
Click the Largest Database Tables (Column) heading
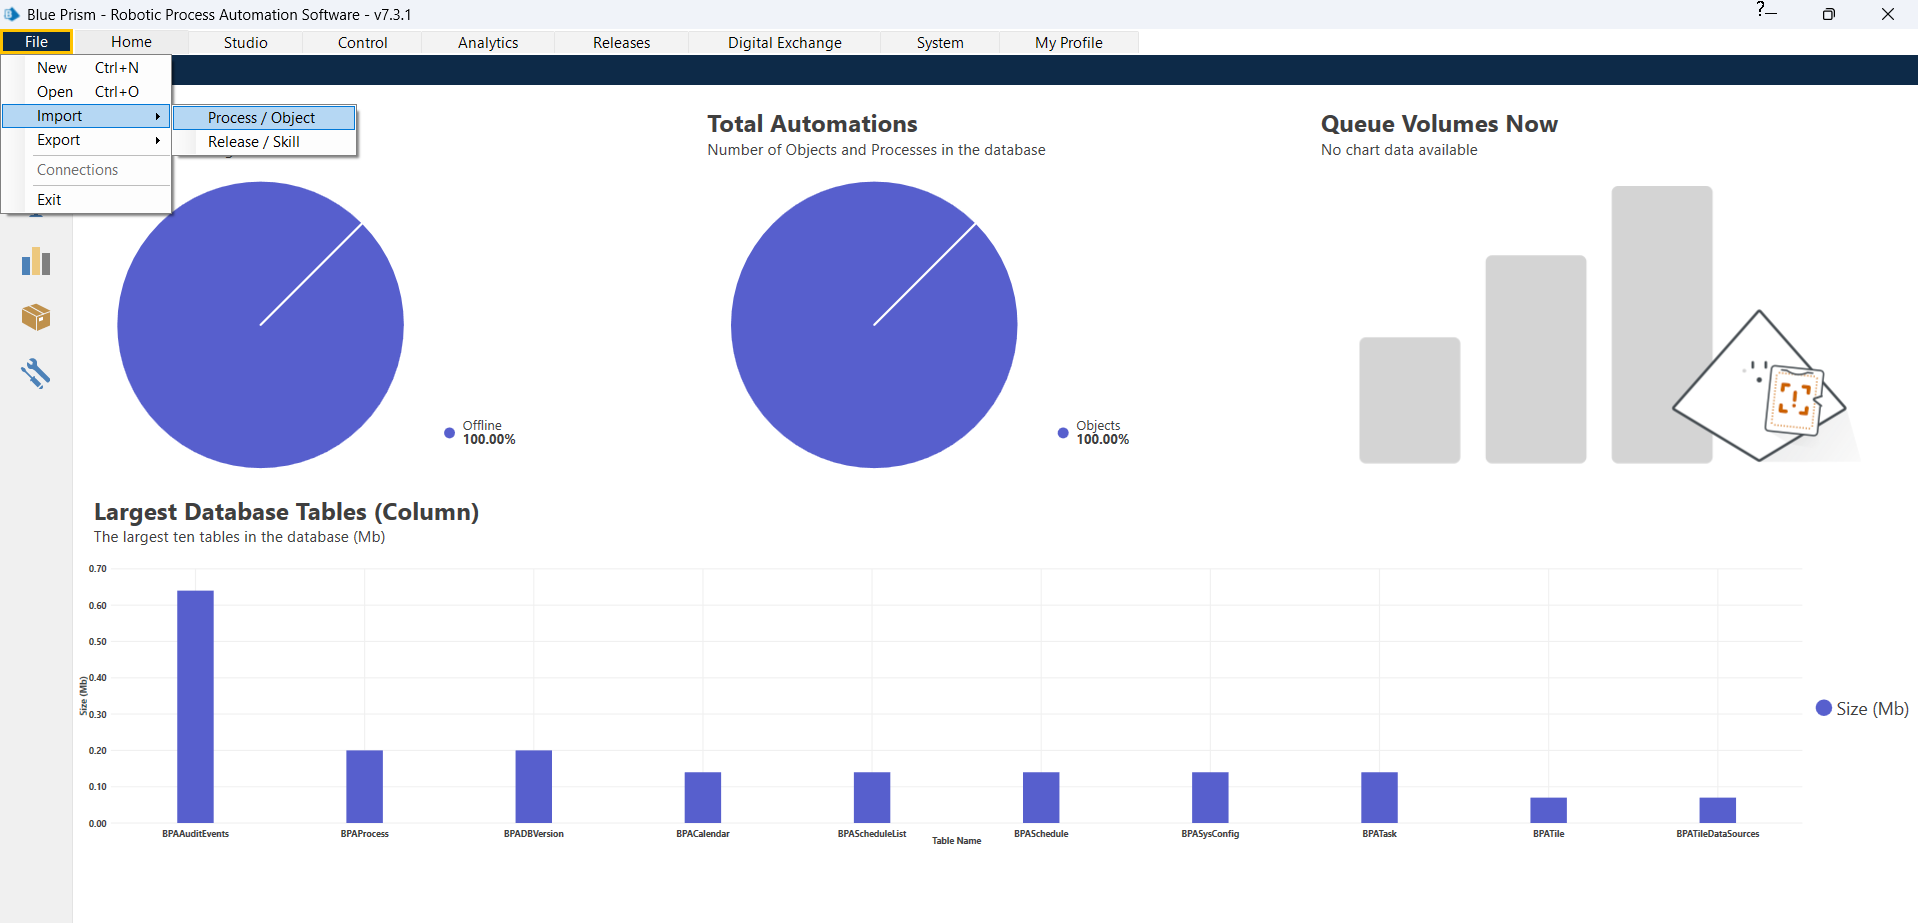click(x=286, y=512)
